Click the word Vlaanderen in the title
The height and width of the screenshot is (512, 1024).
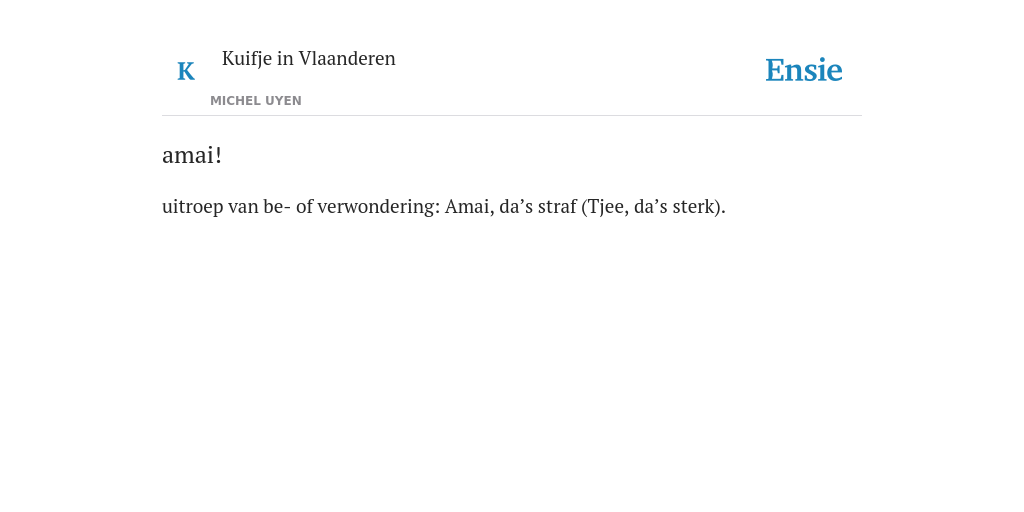(347, 58)
